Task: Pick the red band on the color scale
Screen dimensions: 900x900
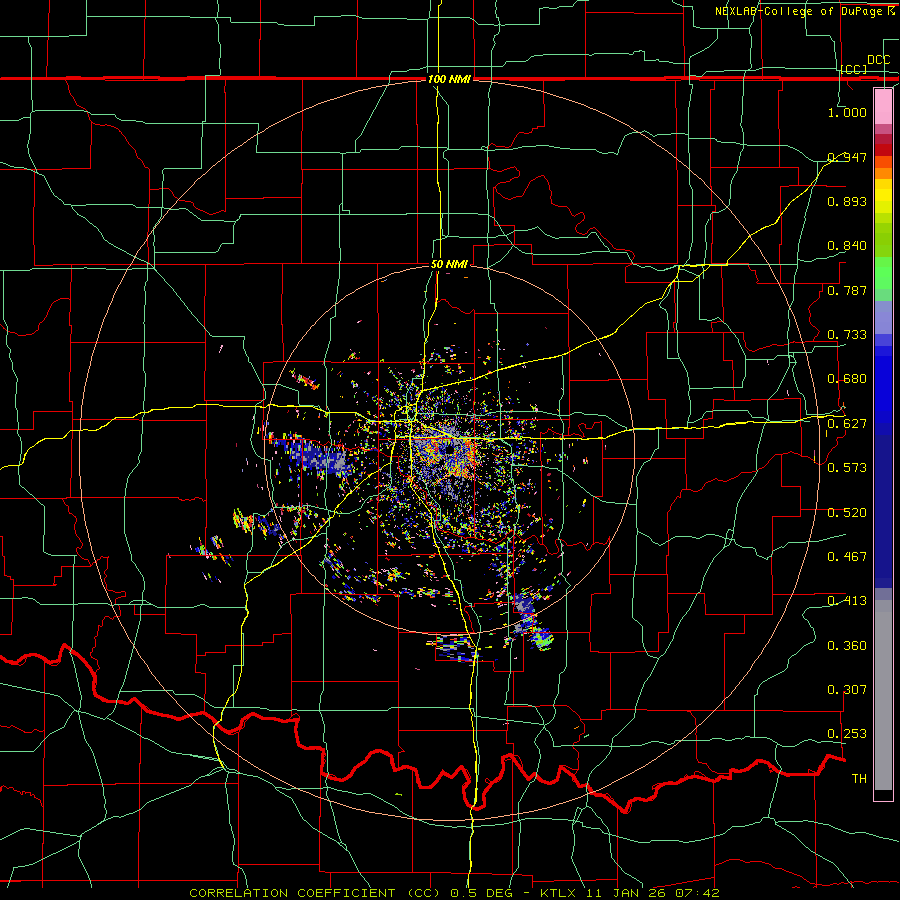Action: pos(883,149)
